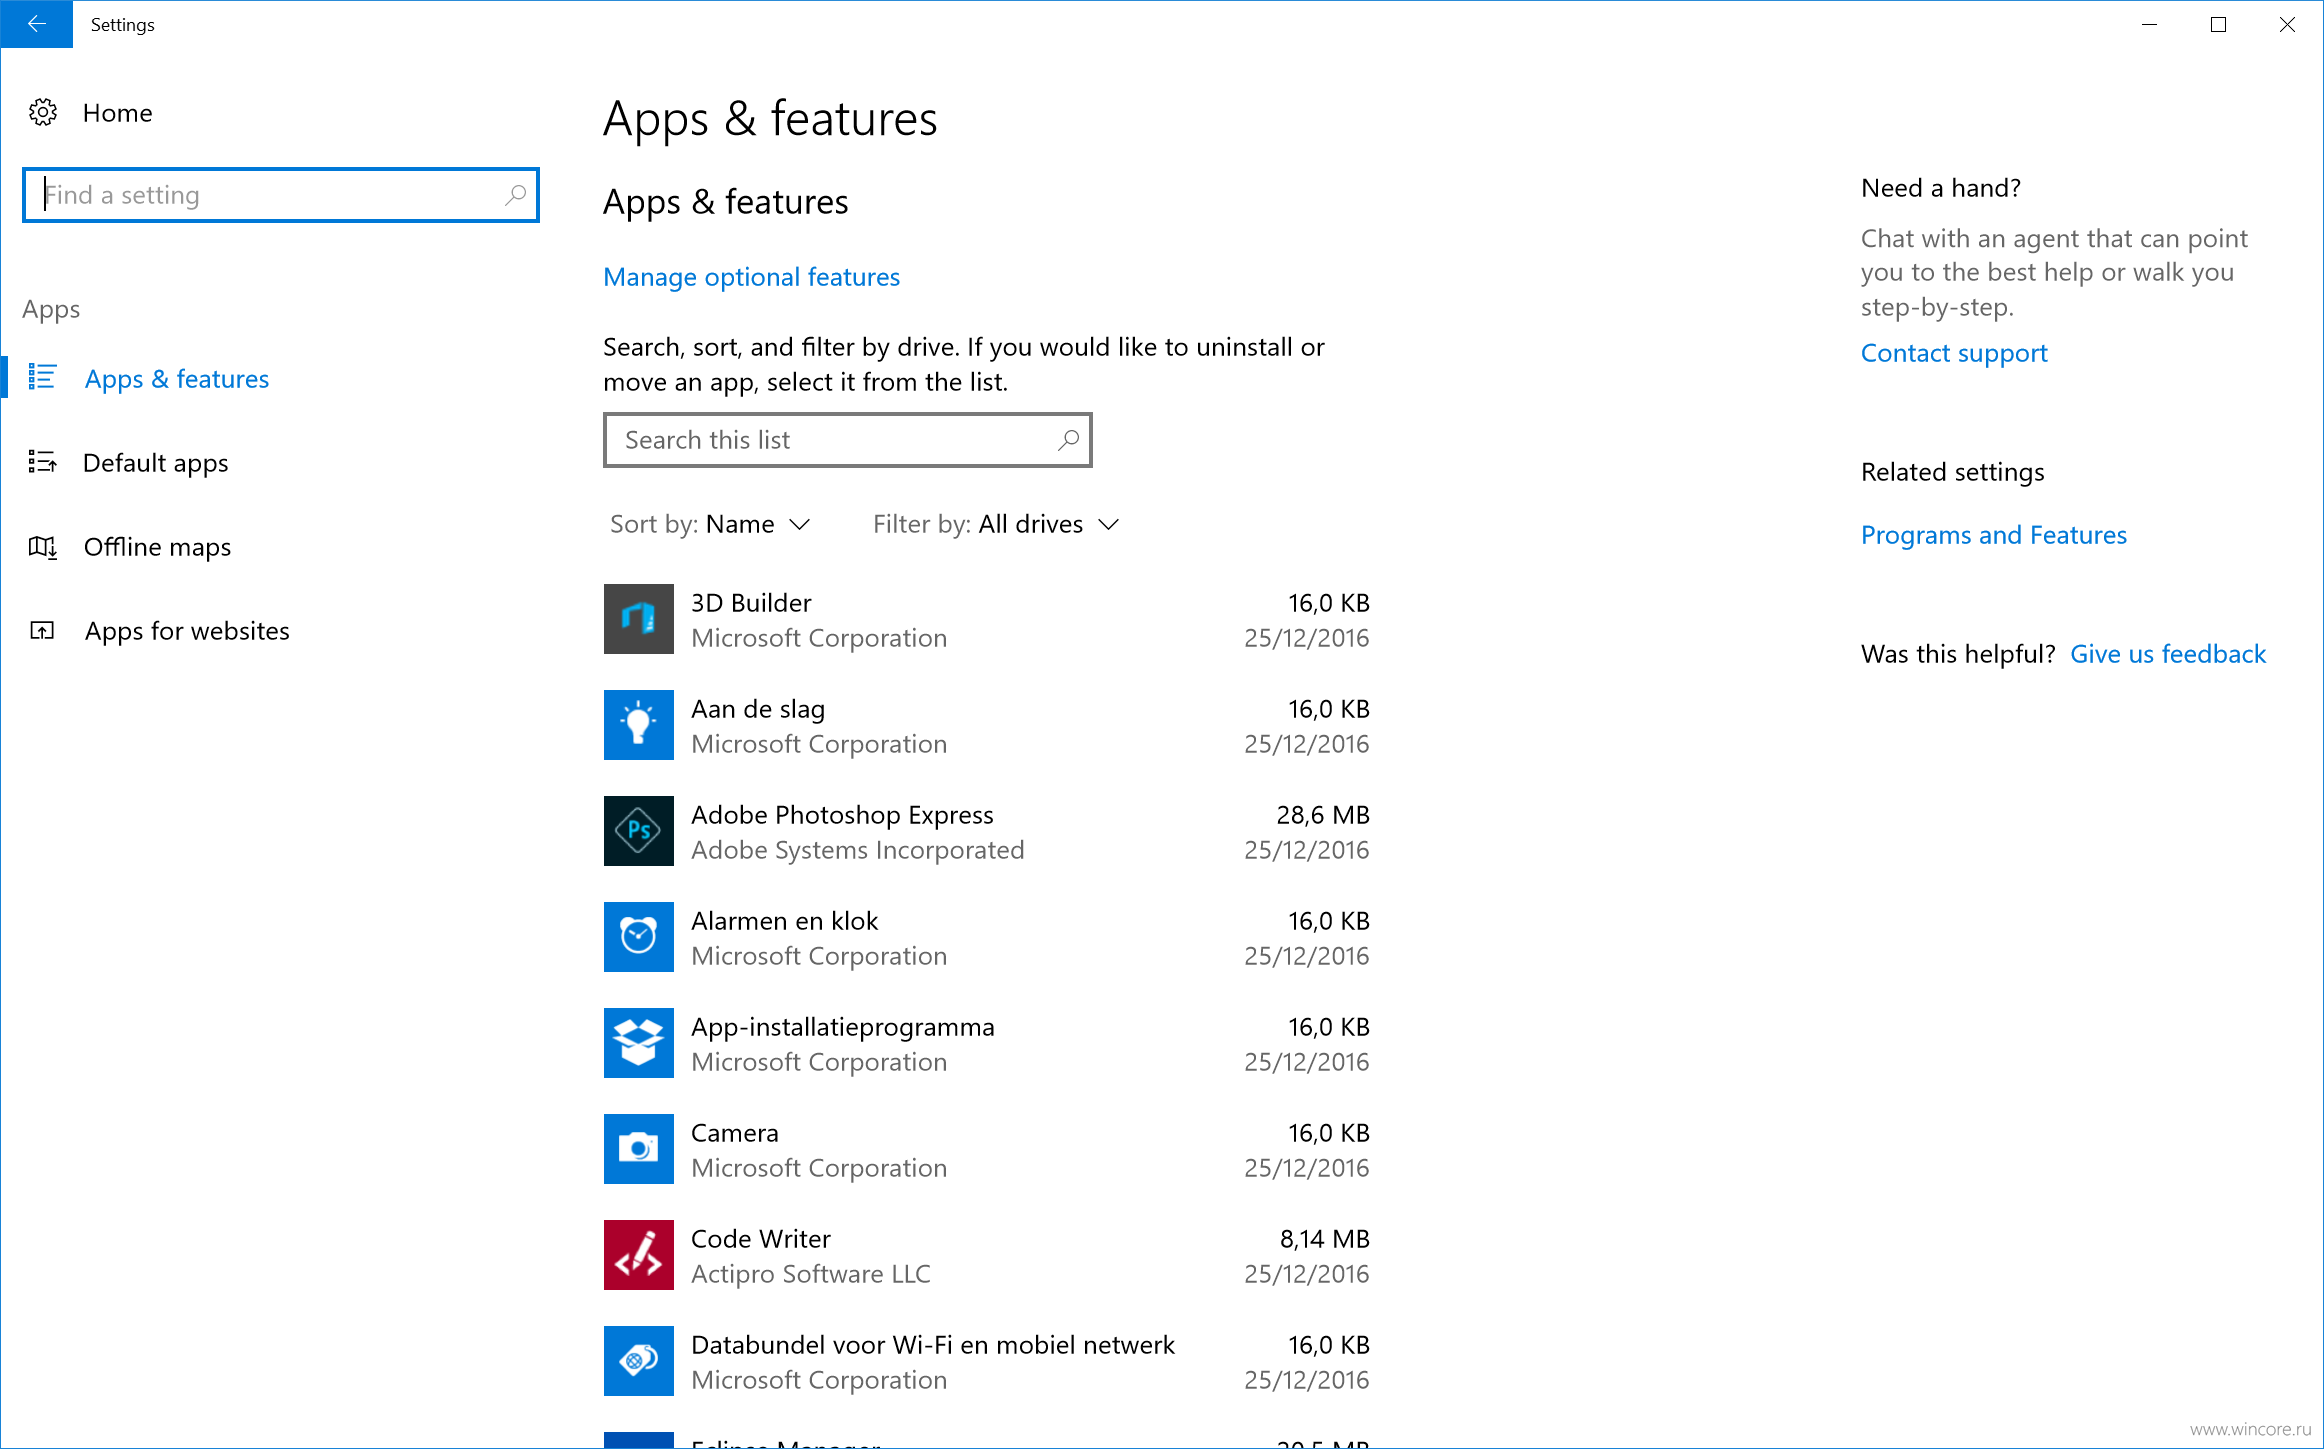Open Programs and Features link
Viewport: 2324px width, 1449px height.
pos(1993,535)
